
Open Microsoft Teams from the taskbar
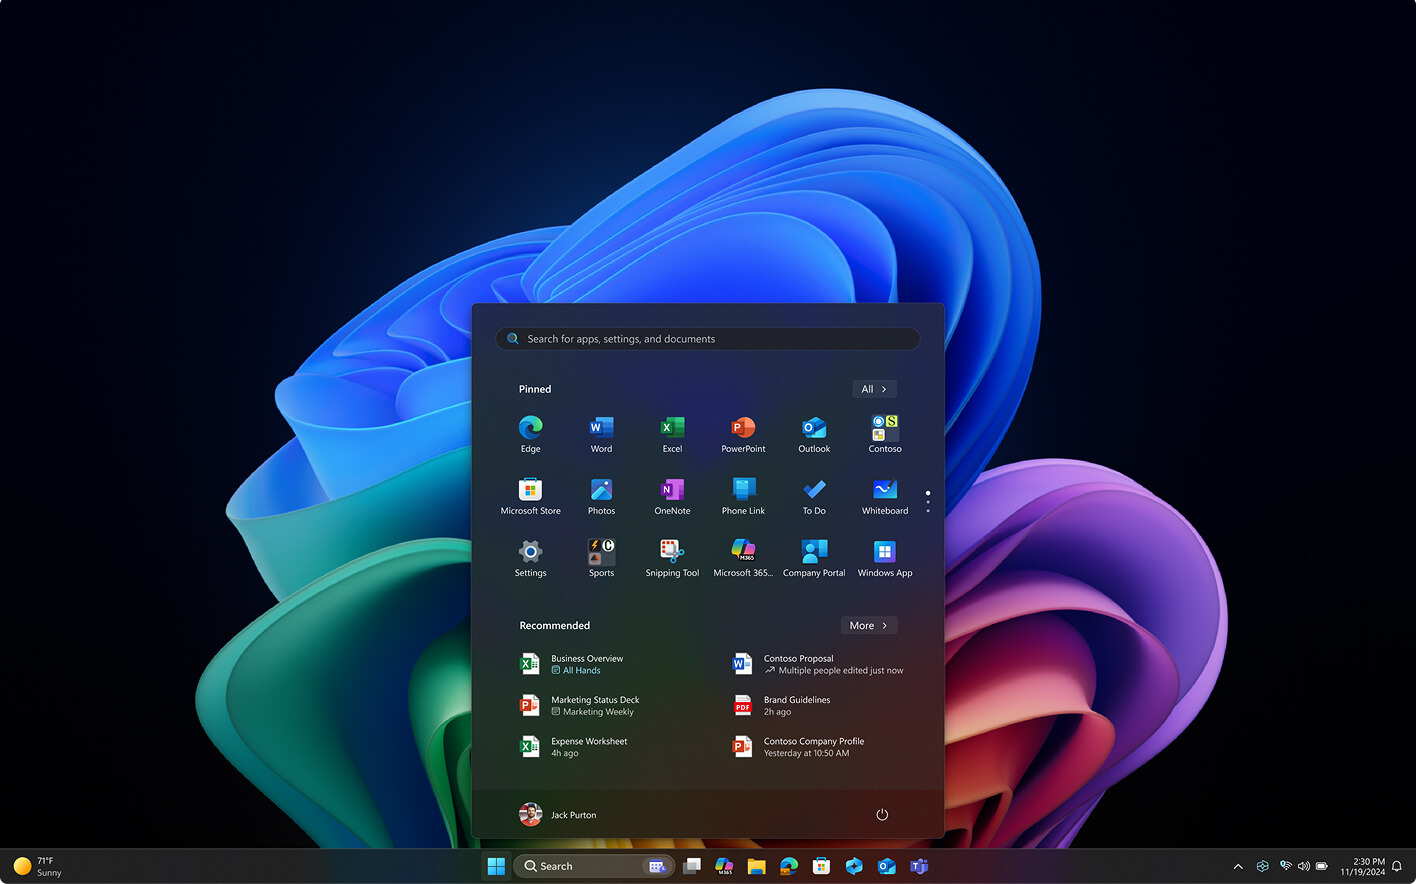(918, 866)
